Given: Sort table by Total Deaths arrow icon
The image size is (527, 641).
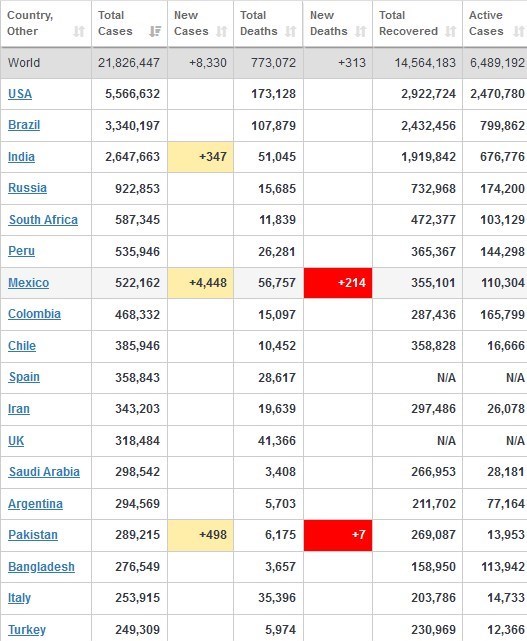Looking at the screenshot, I should [290, 31].
